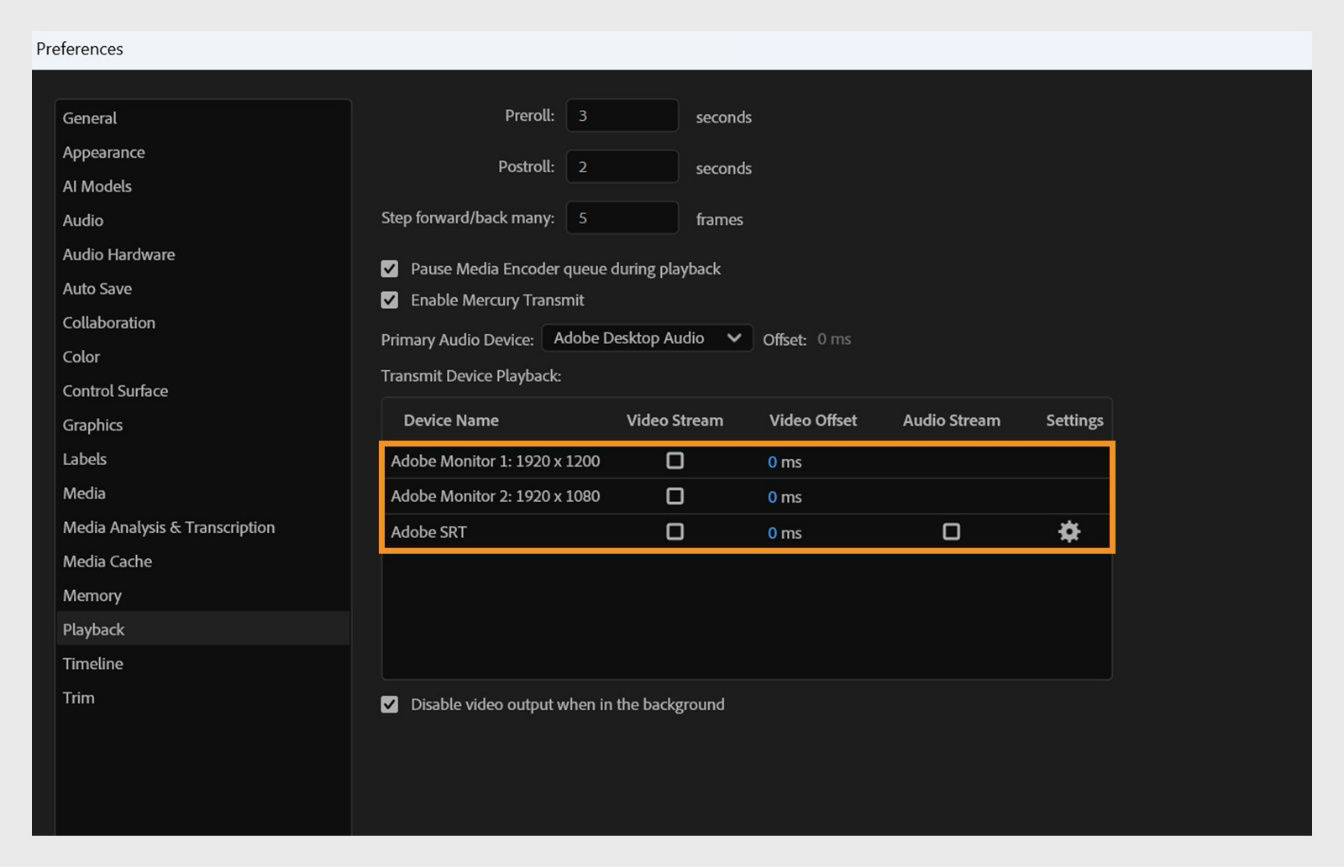Disable Enable Mercury Transmit
Viewport: 1344px width, 867px height.
(x=391, y=299)
